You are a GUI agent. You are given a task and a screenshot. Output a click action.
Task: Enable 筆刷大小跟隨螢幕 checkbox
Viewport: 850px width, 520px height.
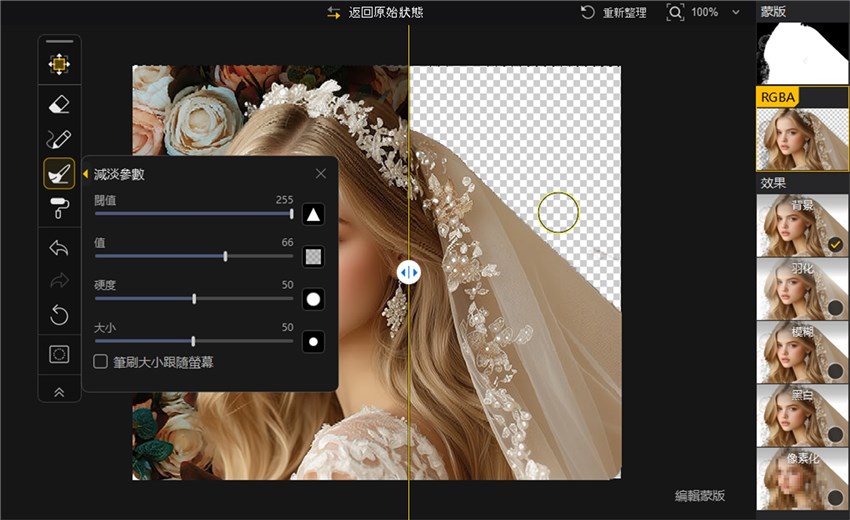pos(100,362)
